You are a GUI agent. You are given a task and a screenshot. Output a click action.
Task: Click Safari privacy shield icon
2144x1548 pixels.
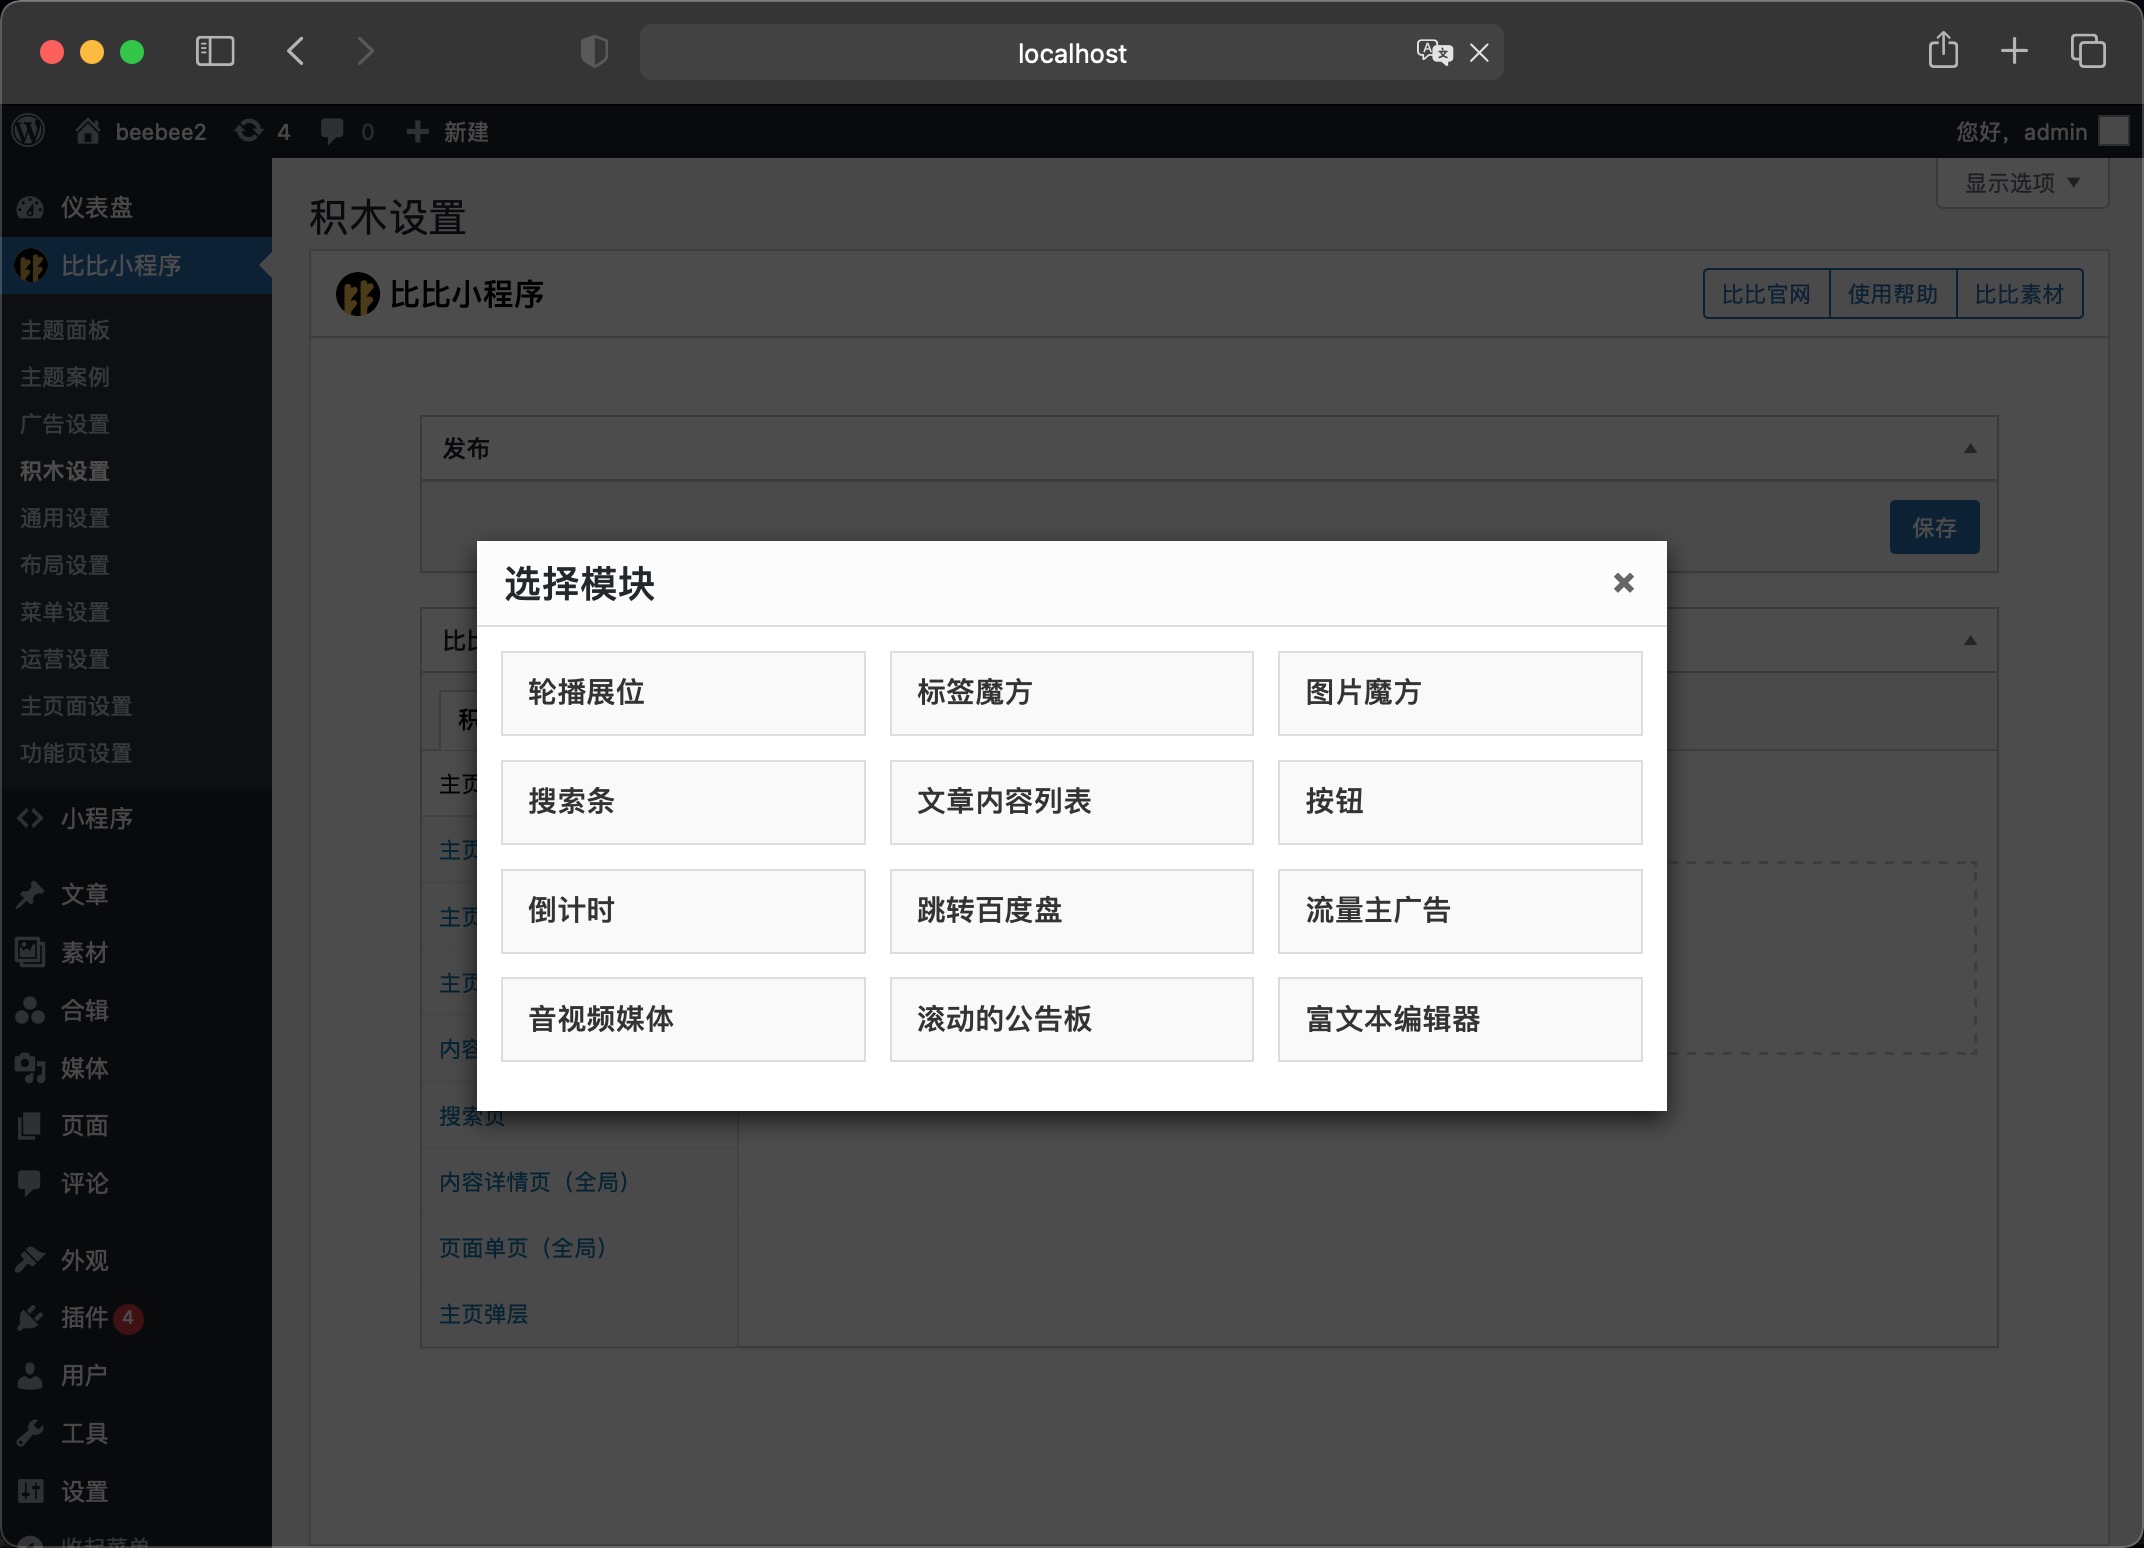(594, 51)
